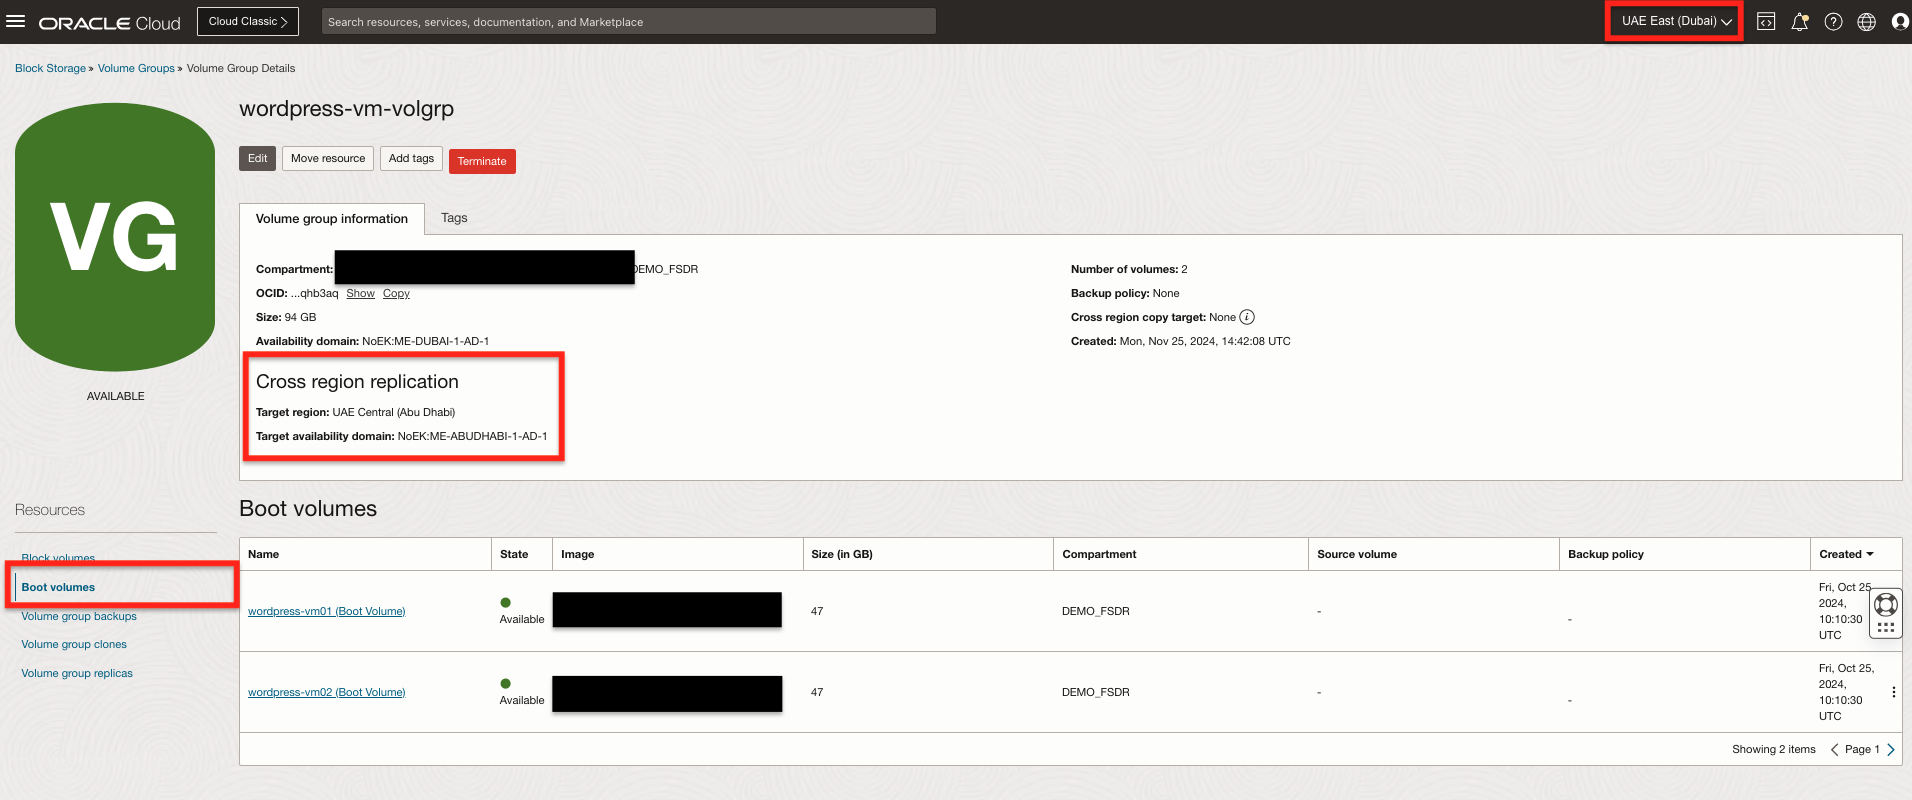
Task: Open the language globe icon
Action: click(1866, 21)
